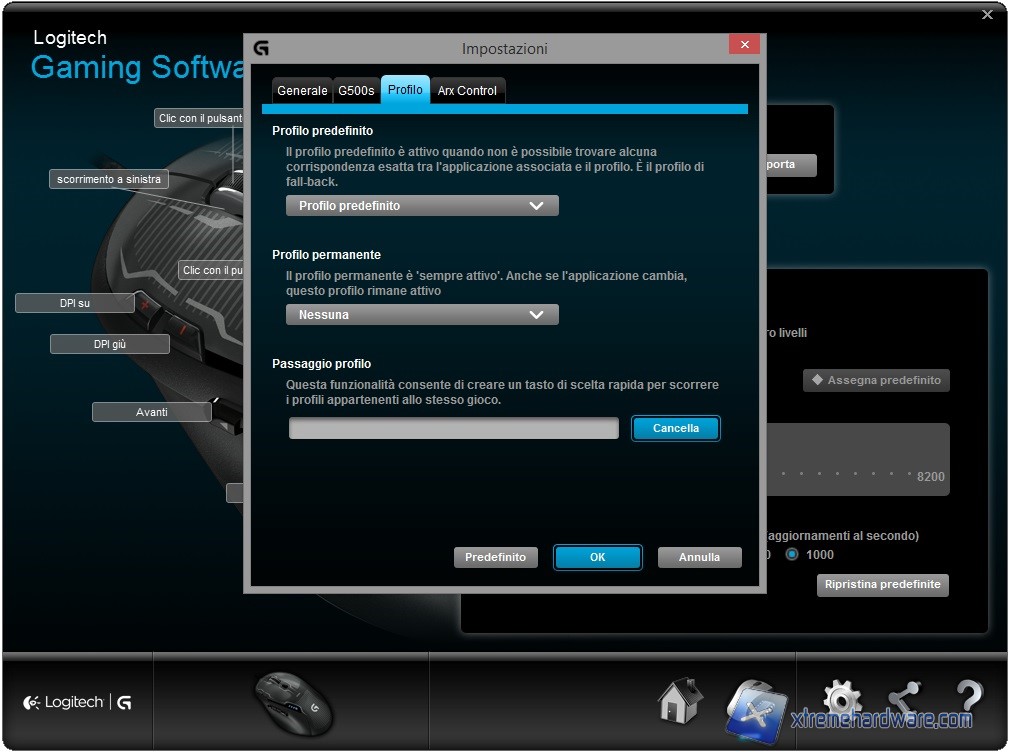
Task: Select the G500s mouse device icon
Action: (x=292, y=702)
